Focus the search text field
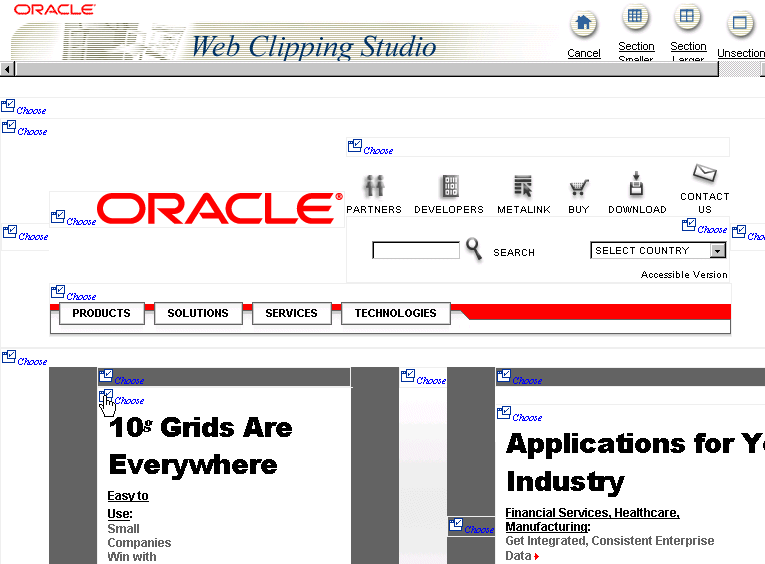Screen dimensions: 765x564 point(416,250)
